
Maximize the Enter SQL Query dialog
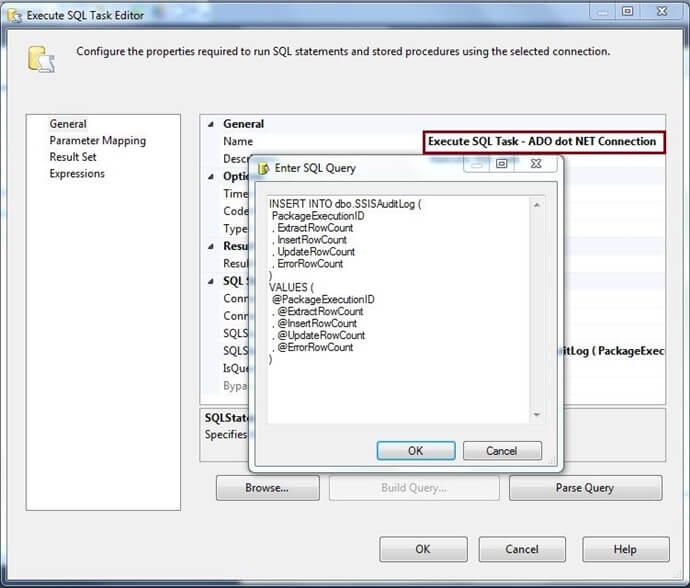[502, 164]
